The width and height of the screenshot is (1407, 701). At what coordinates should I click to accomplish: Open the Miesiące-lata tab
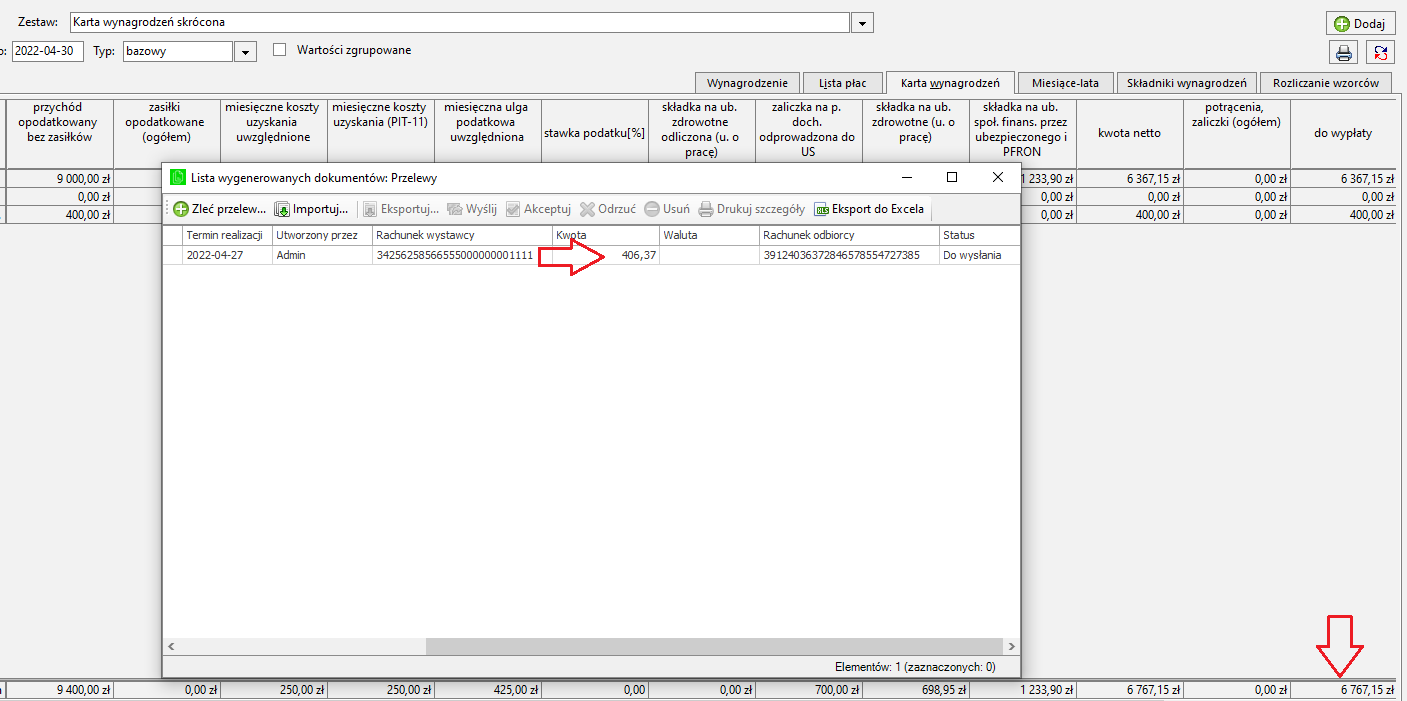point(1065,83)
